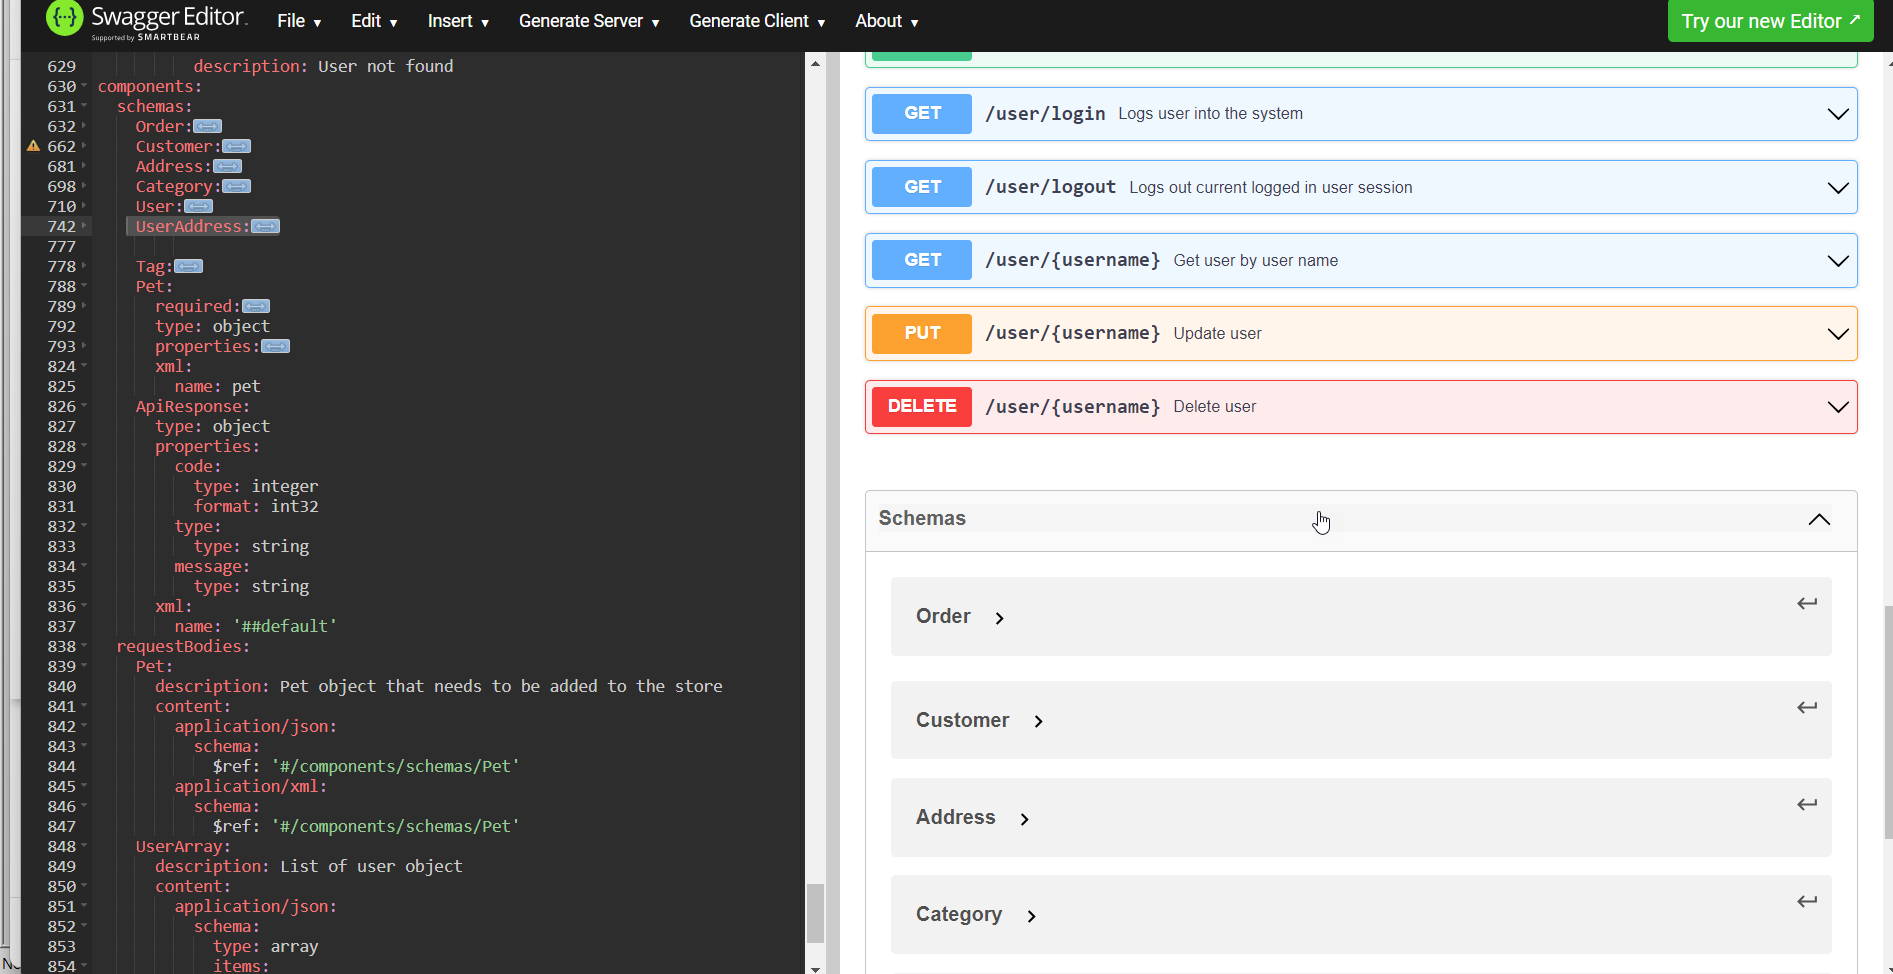Click the fold icon beside Customer on line 662
This screenshot has width=1893, height=974.
tap(236, 146)
